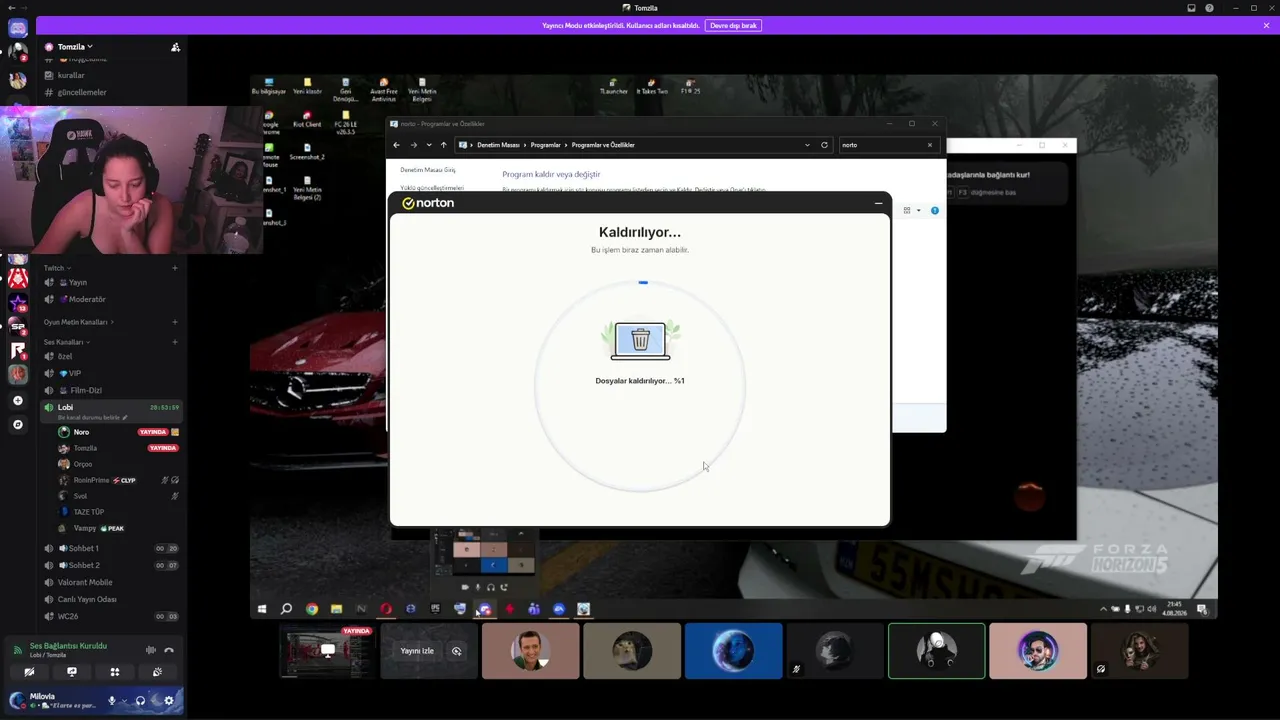Click the Norton logo in the uninstaller

428,203
